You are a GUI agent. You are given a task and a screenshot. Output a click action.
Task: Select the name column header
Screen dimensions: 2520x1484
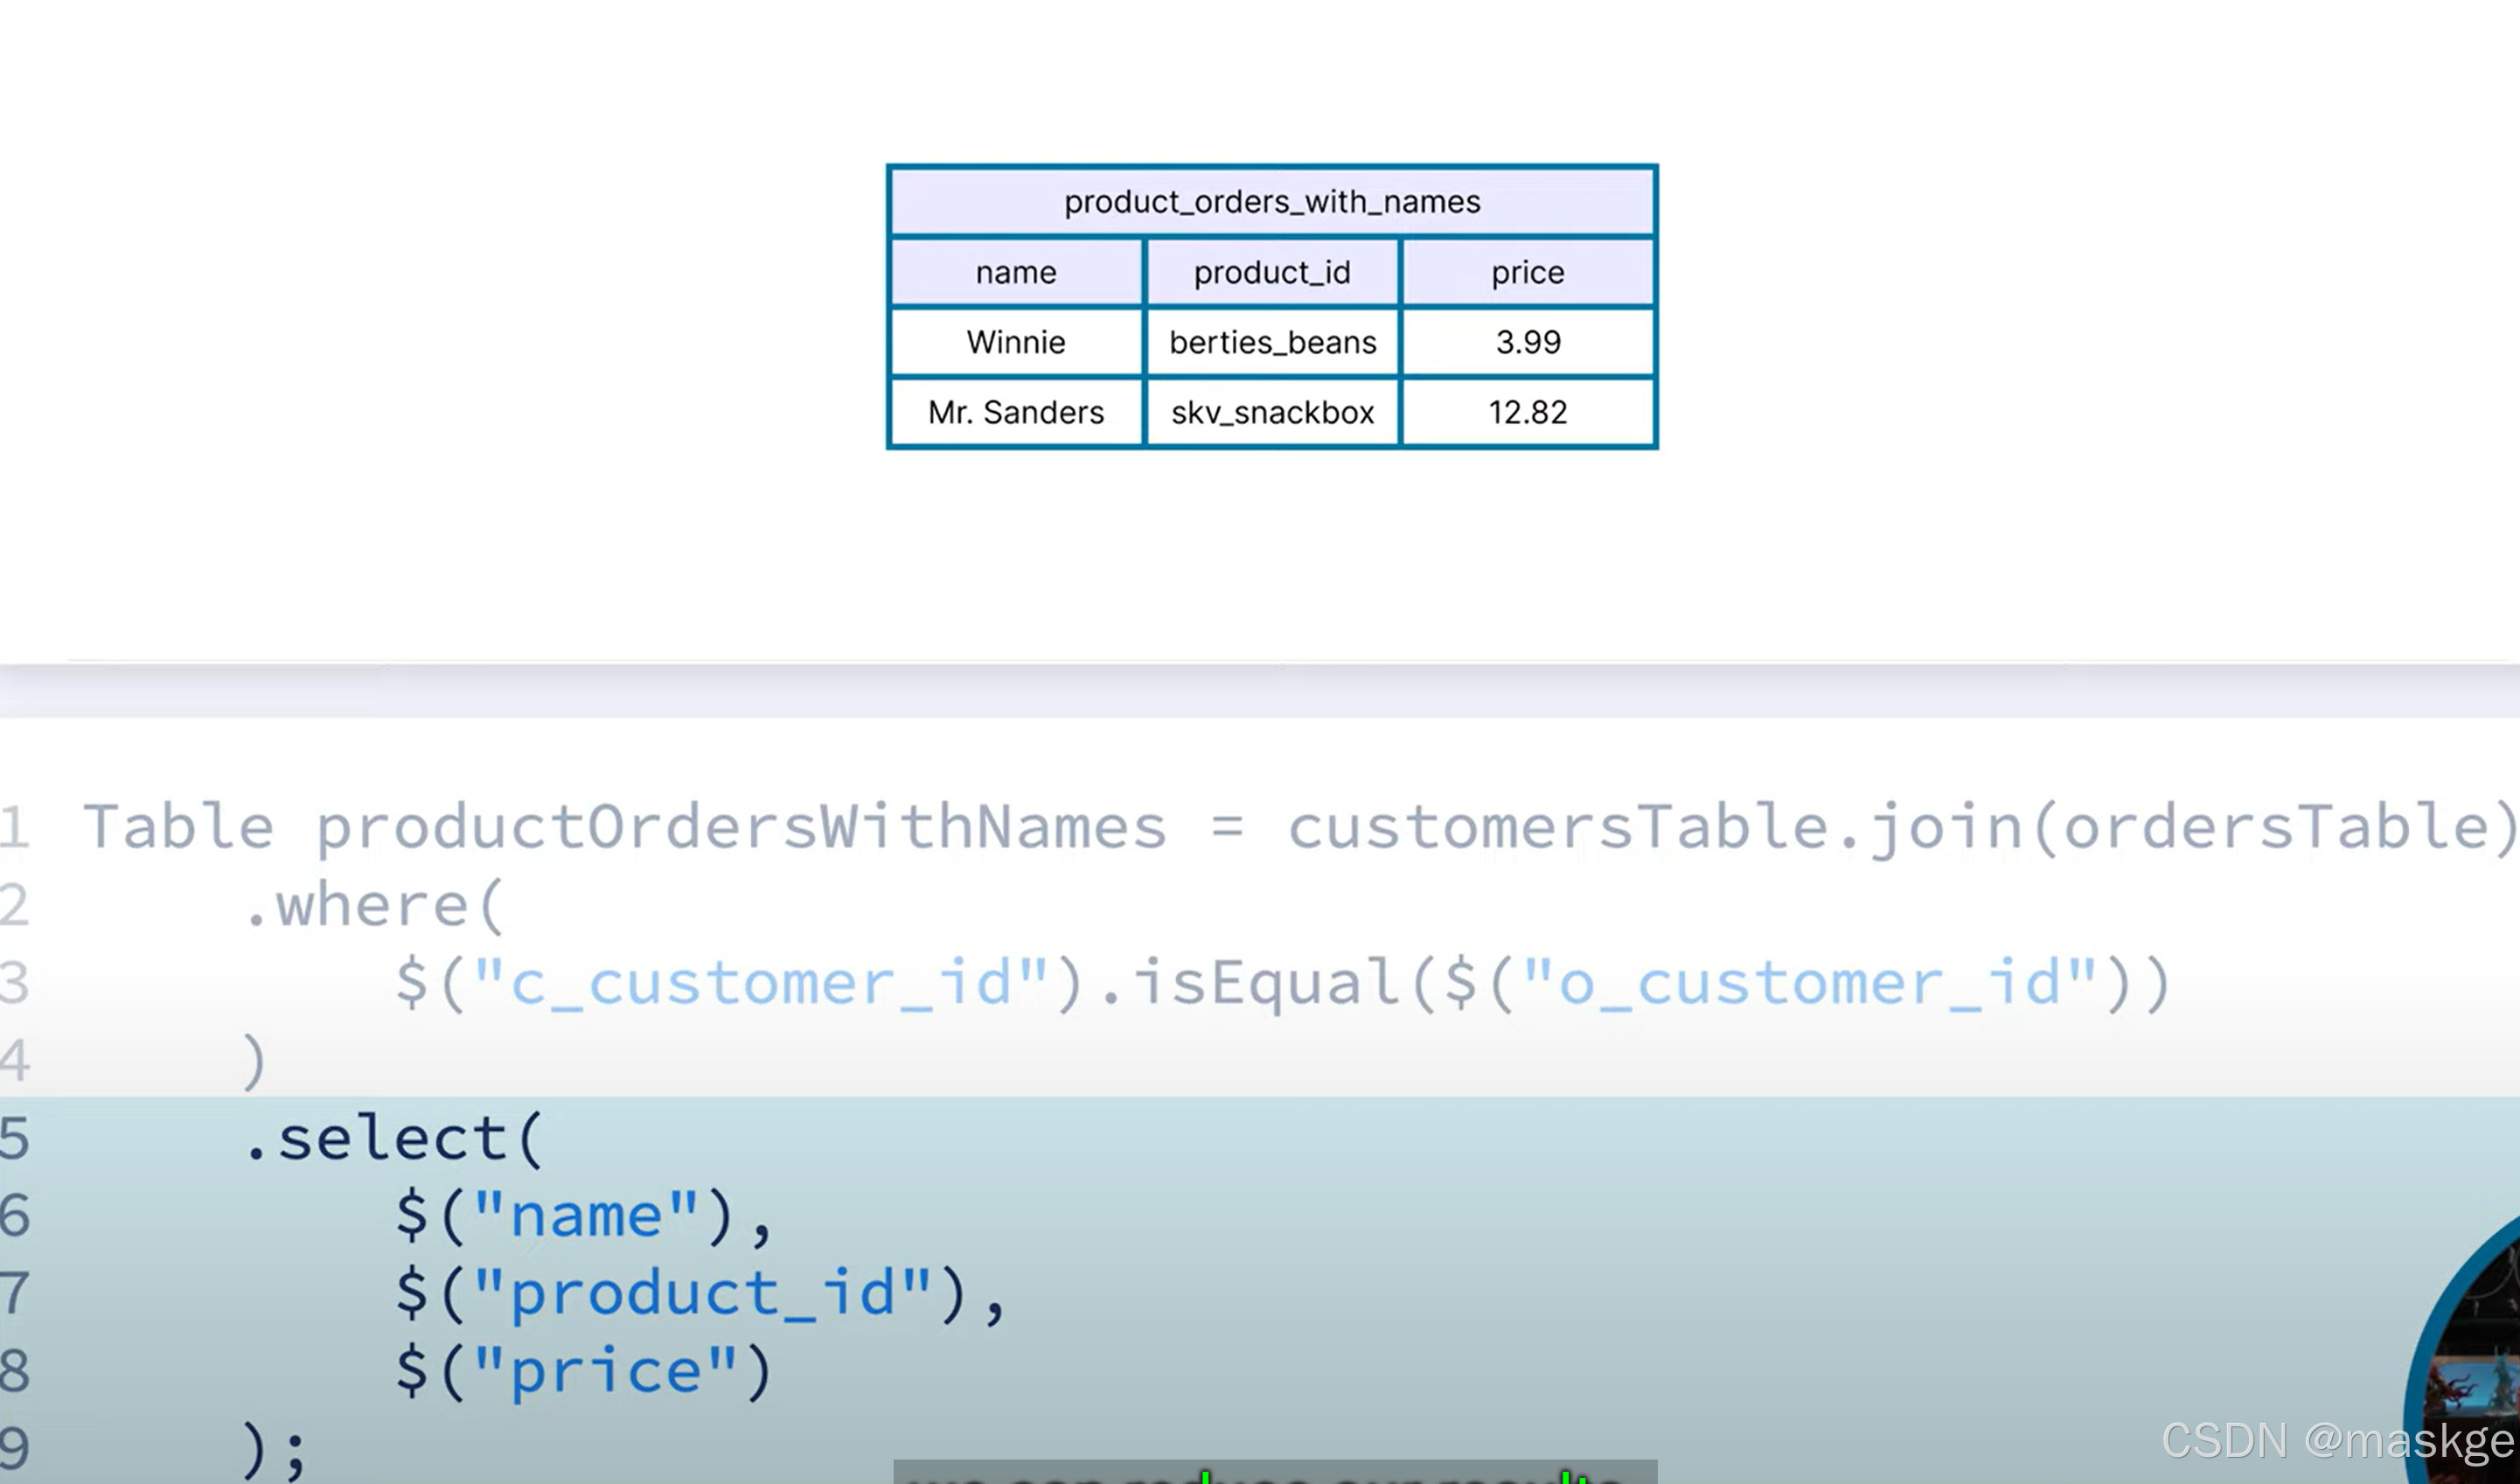(x=1016, y=272)
